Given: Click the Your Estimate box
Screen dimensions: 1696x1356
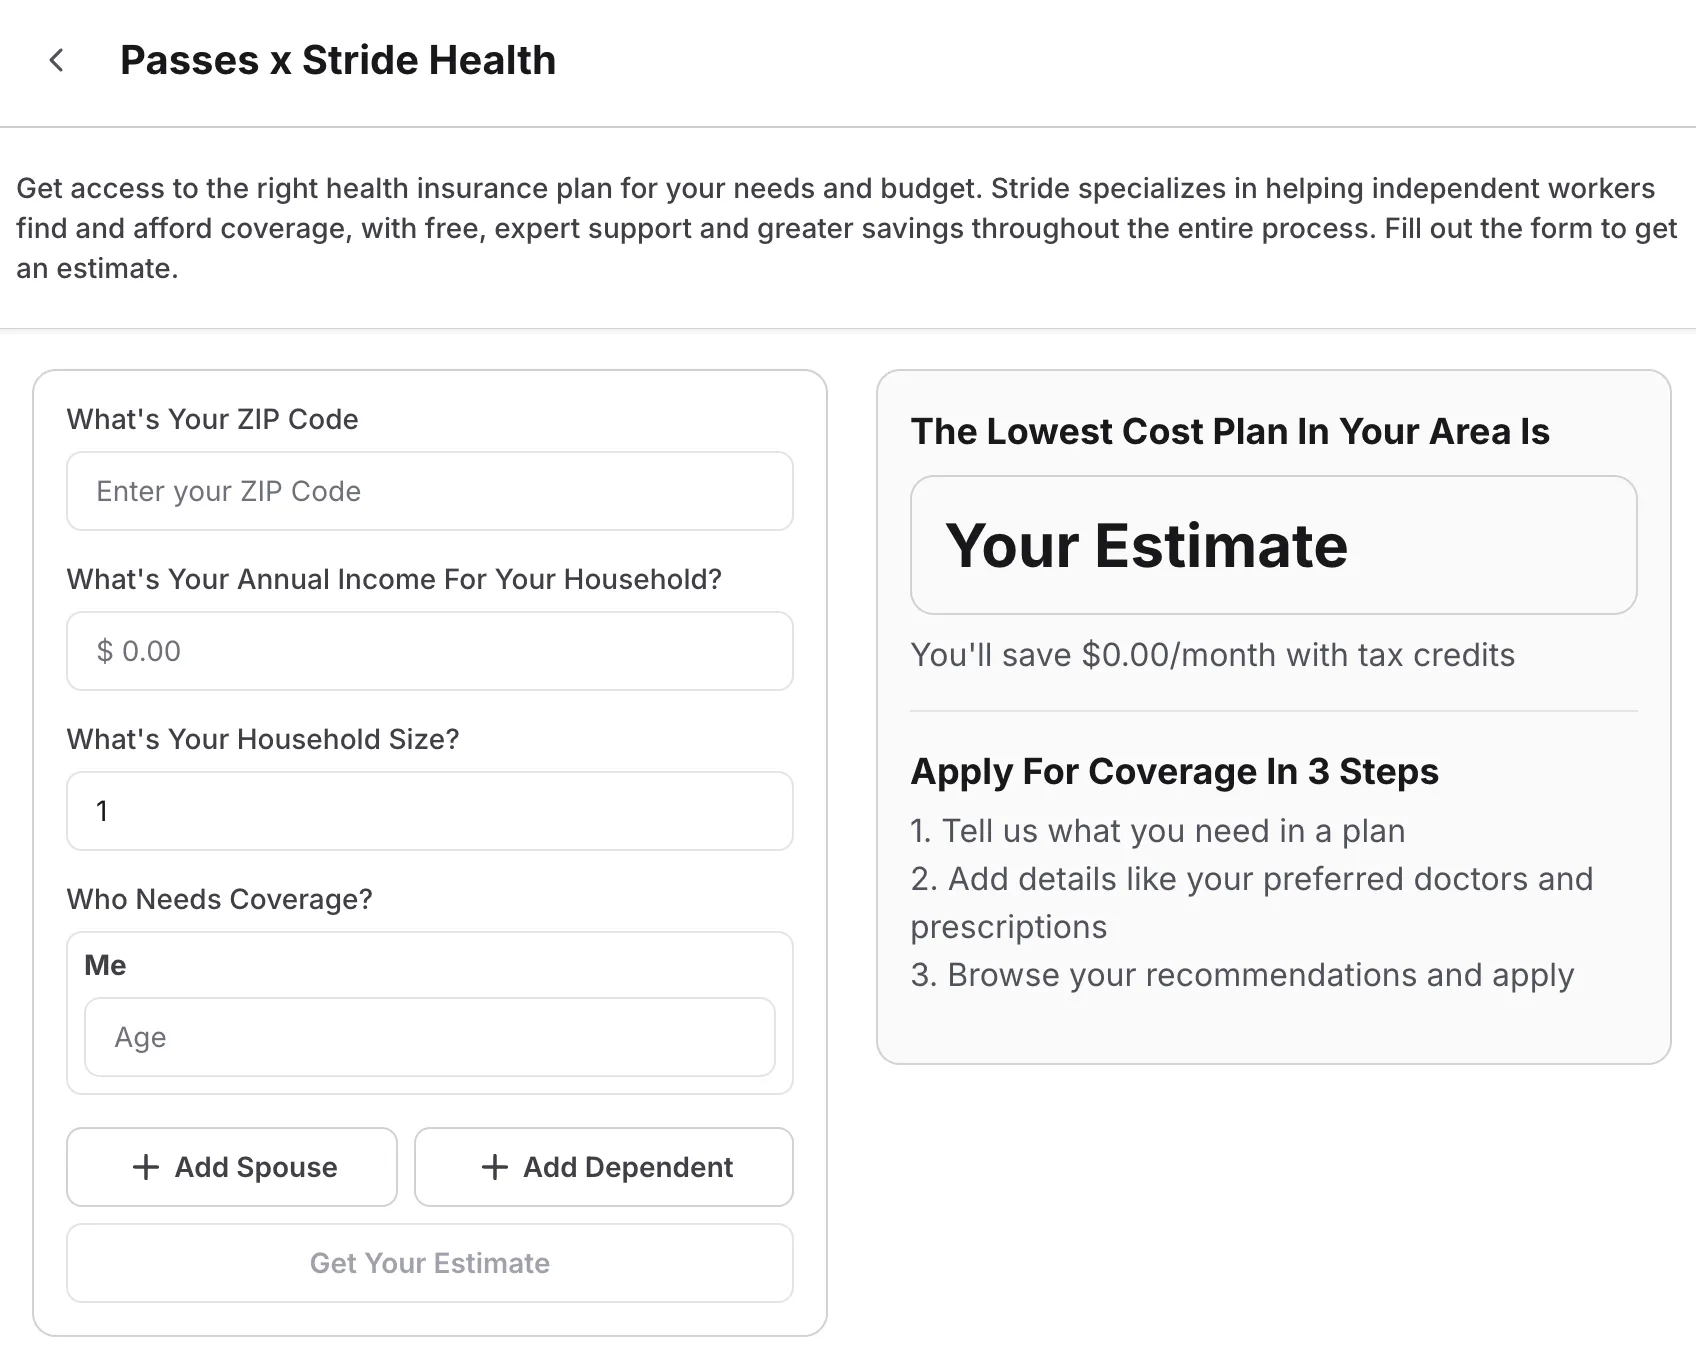Looking at the screenshot, I should point(1271,546).
